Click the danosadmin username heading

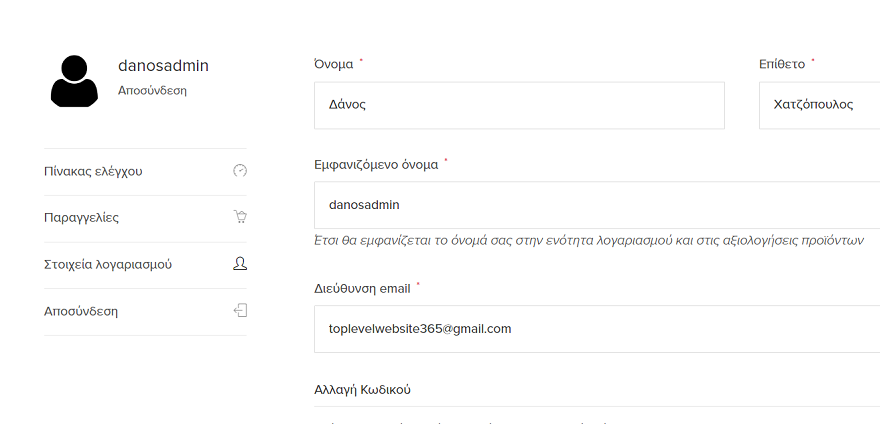coord(163,66)
